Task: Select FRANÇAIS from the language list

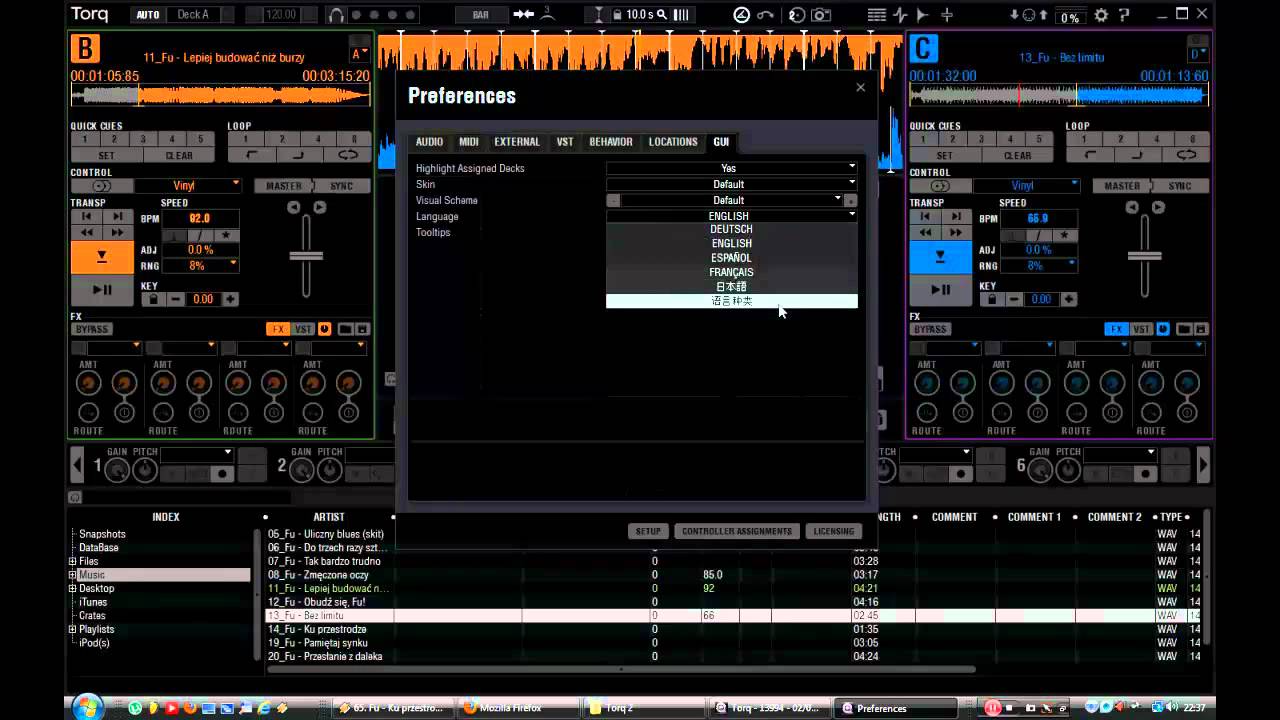Action: (x=732, y=272)
